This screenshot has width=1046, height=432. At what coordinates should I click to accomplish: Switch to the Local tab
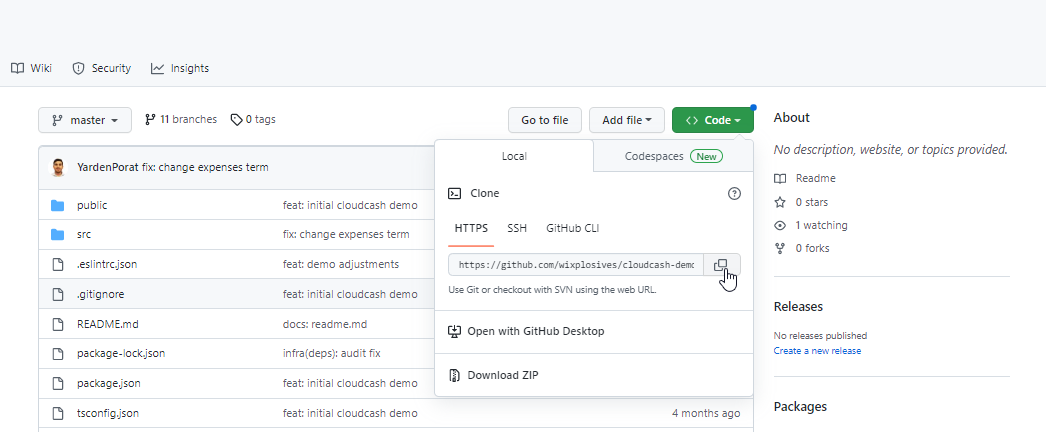514,156
